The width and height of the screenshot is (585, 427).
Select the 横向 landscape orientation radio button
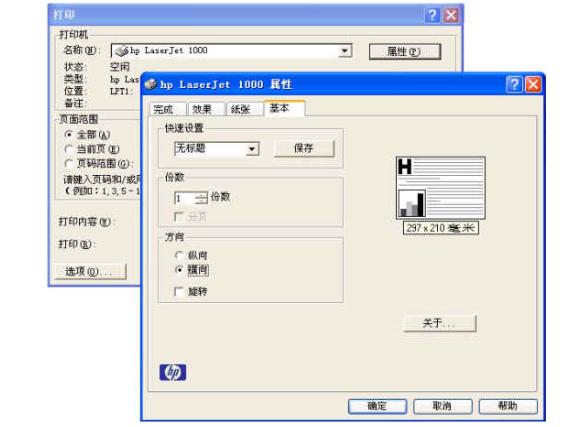coord(179,269)
